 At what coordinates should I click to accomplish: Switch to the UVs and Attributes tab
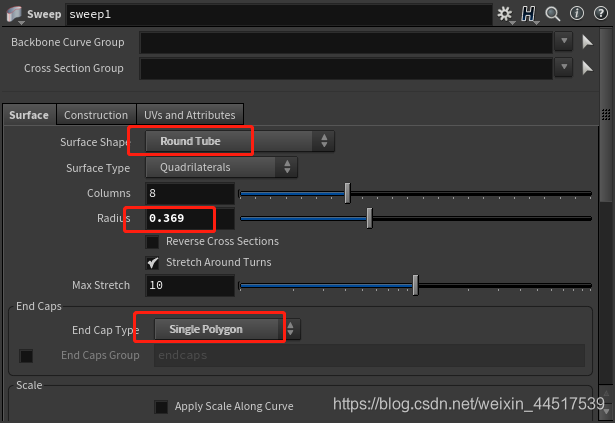(190, 115)
